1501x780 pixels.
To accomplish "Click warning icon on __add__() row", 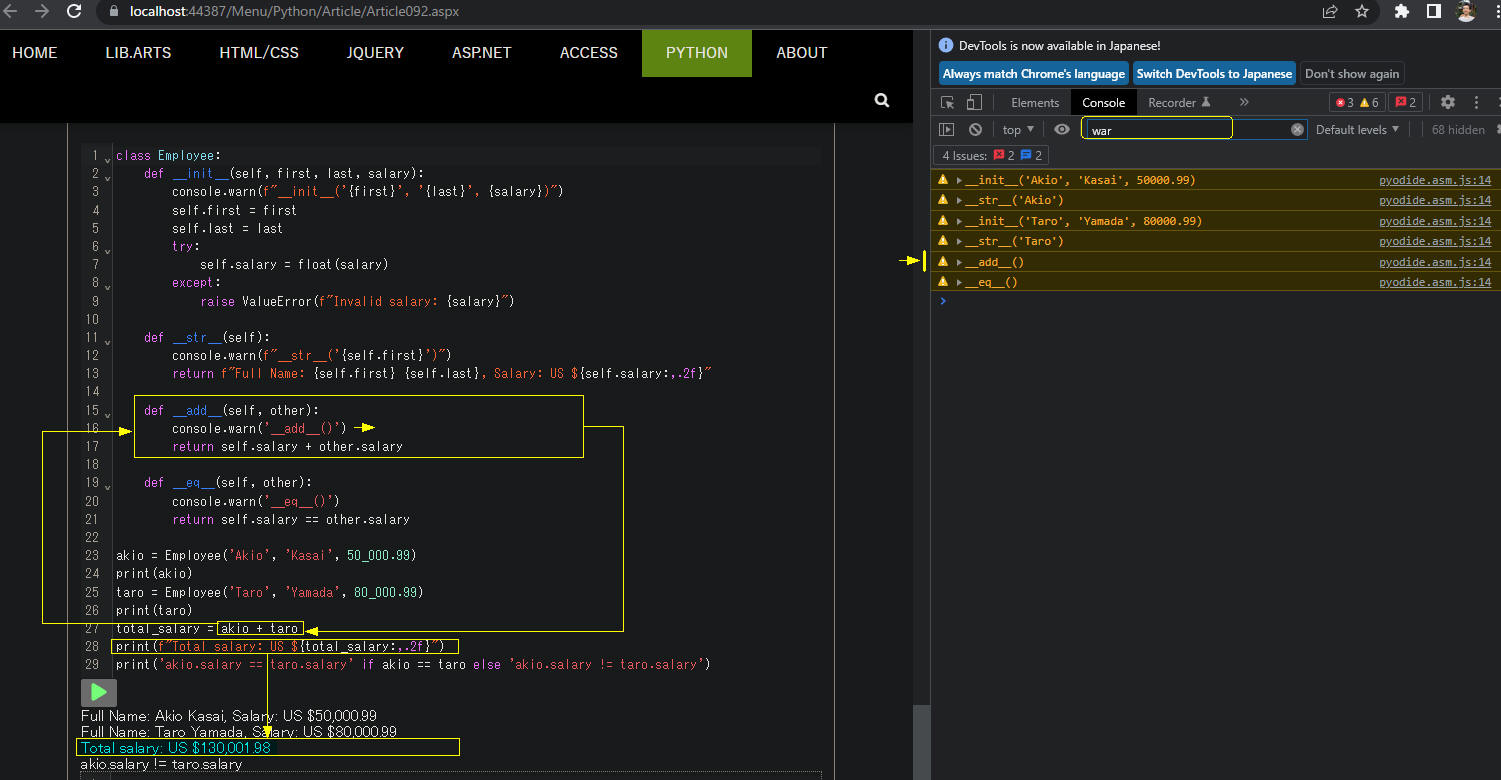I will click(x=942, y=261).
